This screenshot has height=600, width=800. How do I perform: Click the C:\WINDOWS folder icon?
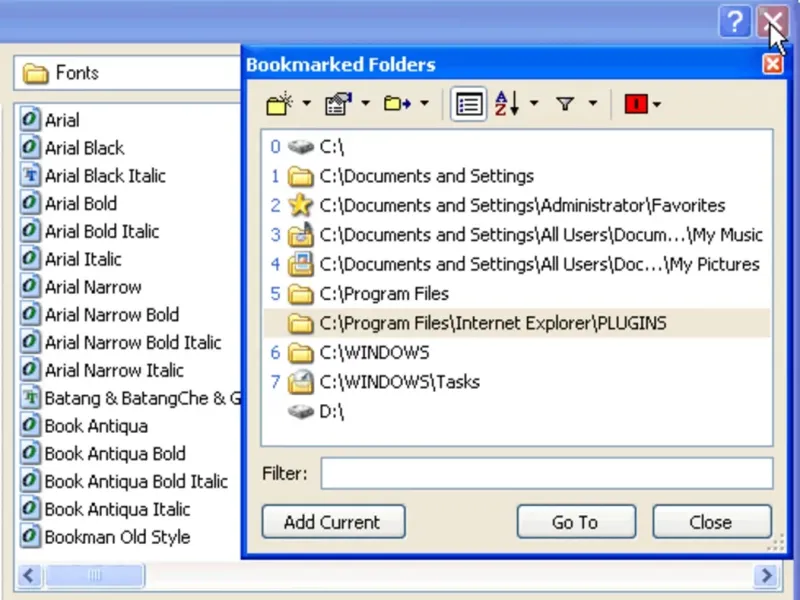pos(301,353)
